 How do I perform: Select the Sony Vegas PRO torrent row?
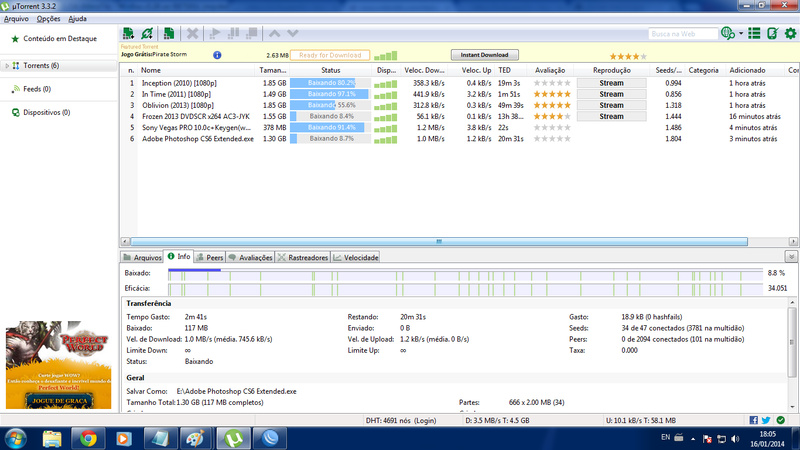(196, 128)
